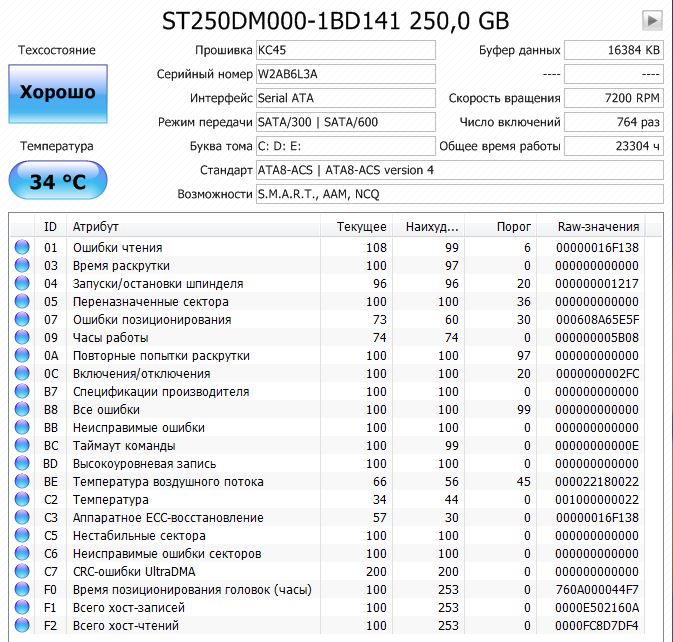Viewport: 673px width, 642px height.
Task: Click raw value 00000000000E
Action: (597, 446)
